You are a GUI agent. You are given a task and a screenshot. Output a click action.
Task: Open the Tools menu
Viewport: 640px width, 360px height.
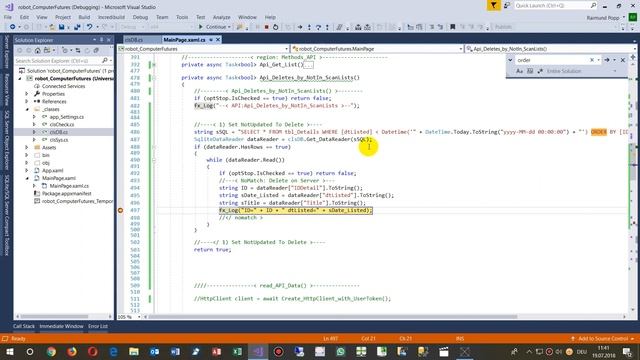point(182,18)
